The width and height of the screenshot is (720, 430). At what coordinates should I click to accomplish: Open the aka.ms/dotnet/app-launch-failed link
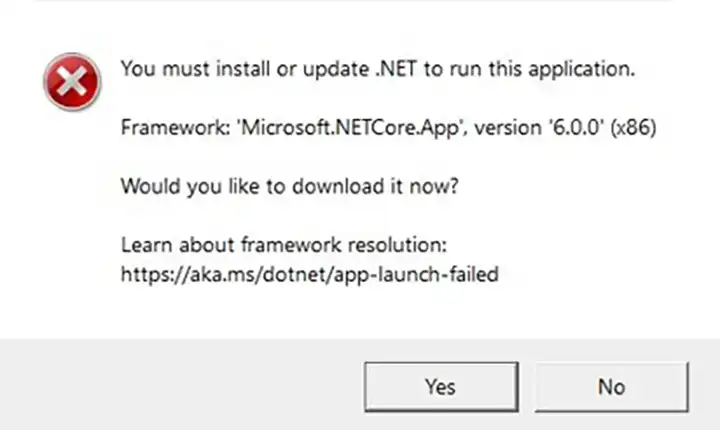tap(309, 273)
